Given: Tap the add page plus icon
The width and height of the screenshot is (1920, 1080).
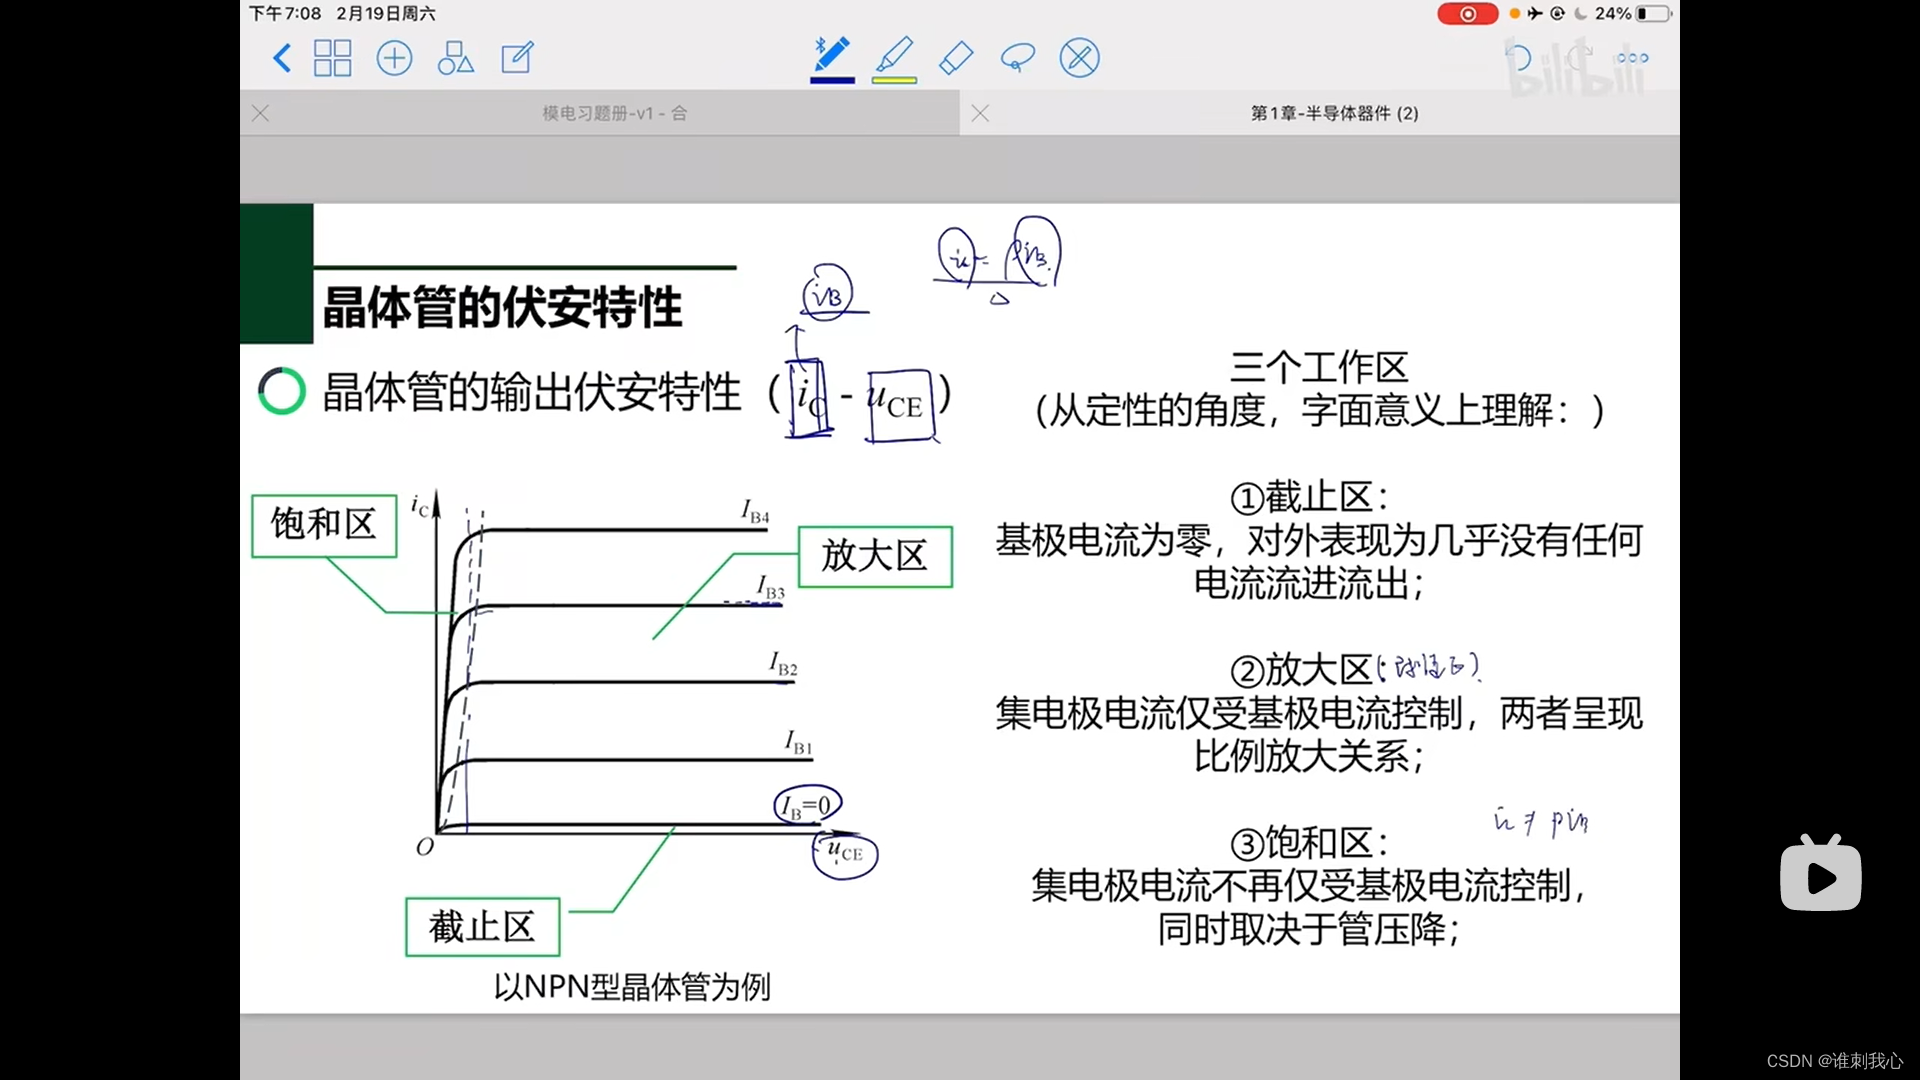Looking at the screenshot, I should tap(394, 58).
